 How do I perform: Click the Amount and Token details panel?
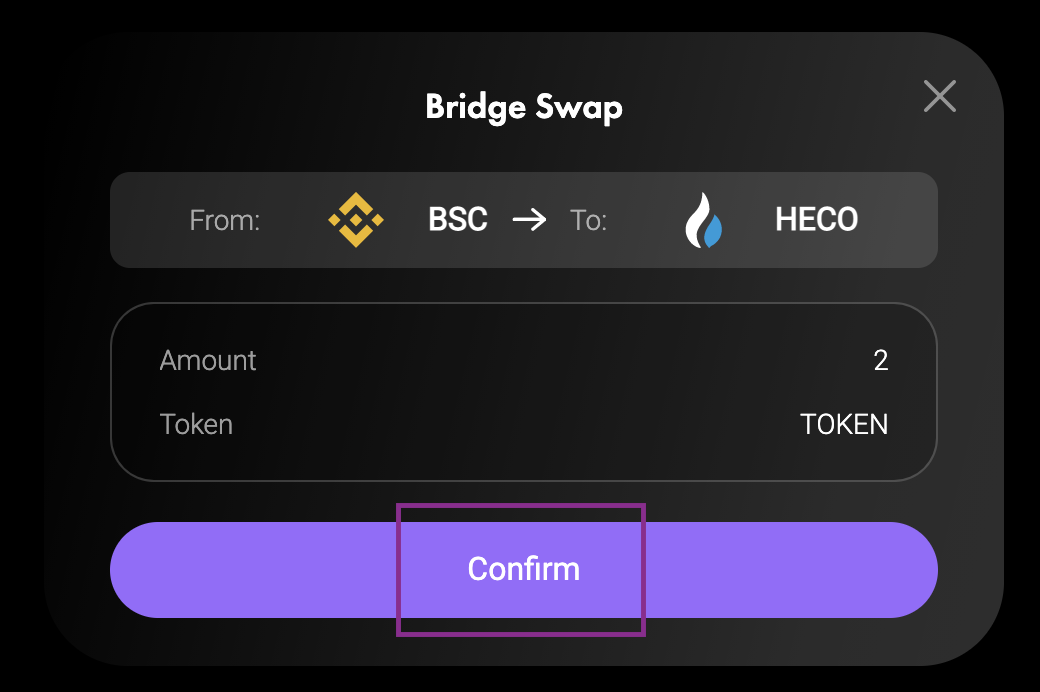[524, 392]
